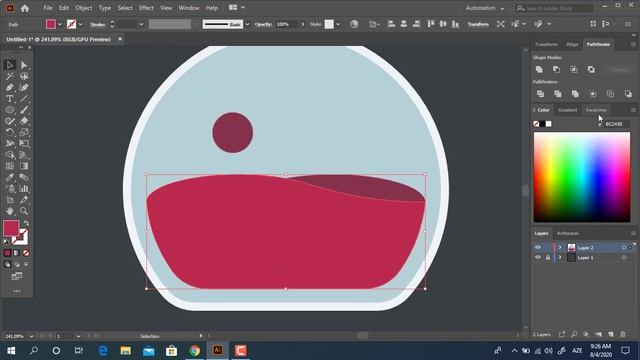Select the Type tool
Viewport: 640px width, 360px height.
pos(10,99)
